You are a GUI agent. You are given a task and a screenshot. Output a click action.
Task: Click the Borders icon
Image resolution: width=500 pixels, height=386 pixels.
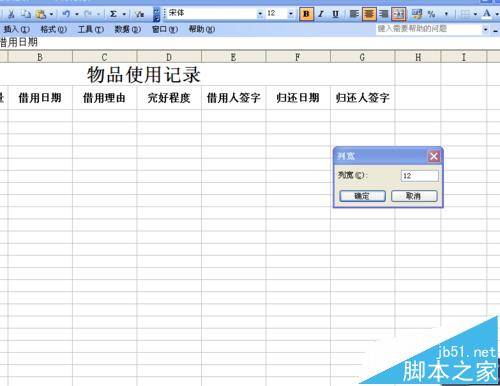click(x=465, y=14)
